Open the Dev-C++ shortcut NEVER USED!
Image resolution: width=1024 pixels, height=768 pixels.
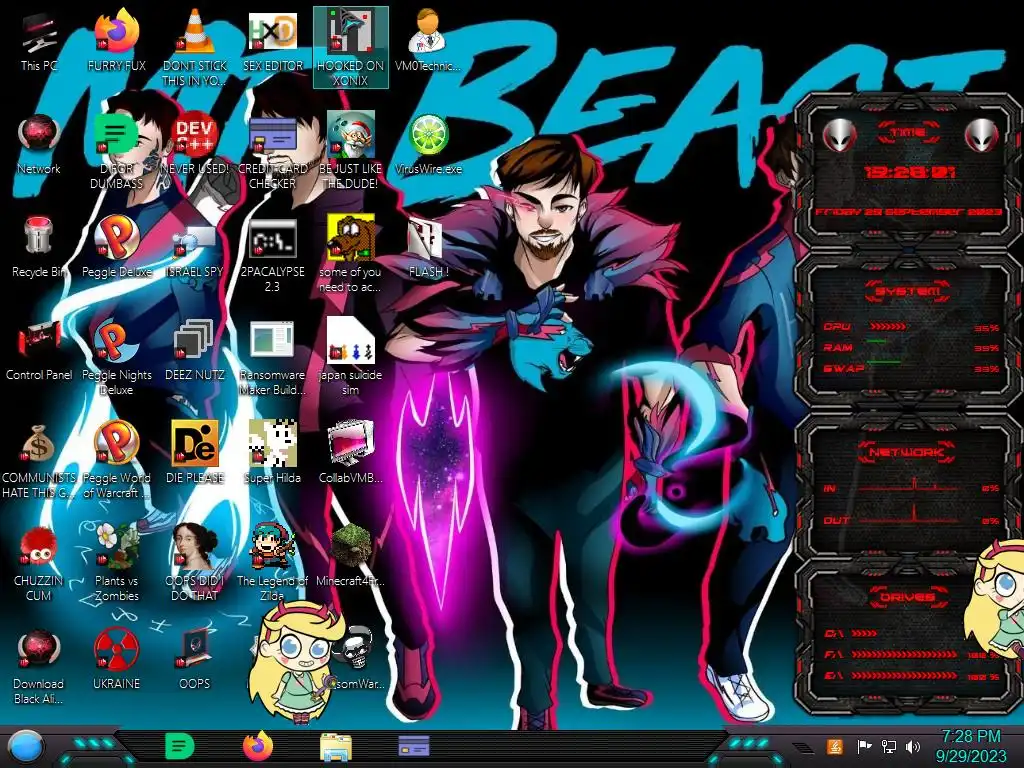(x=195, y=145)
